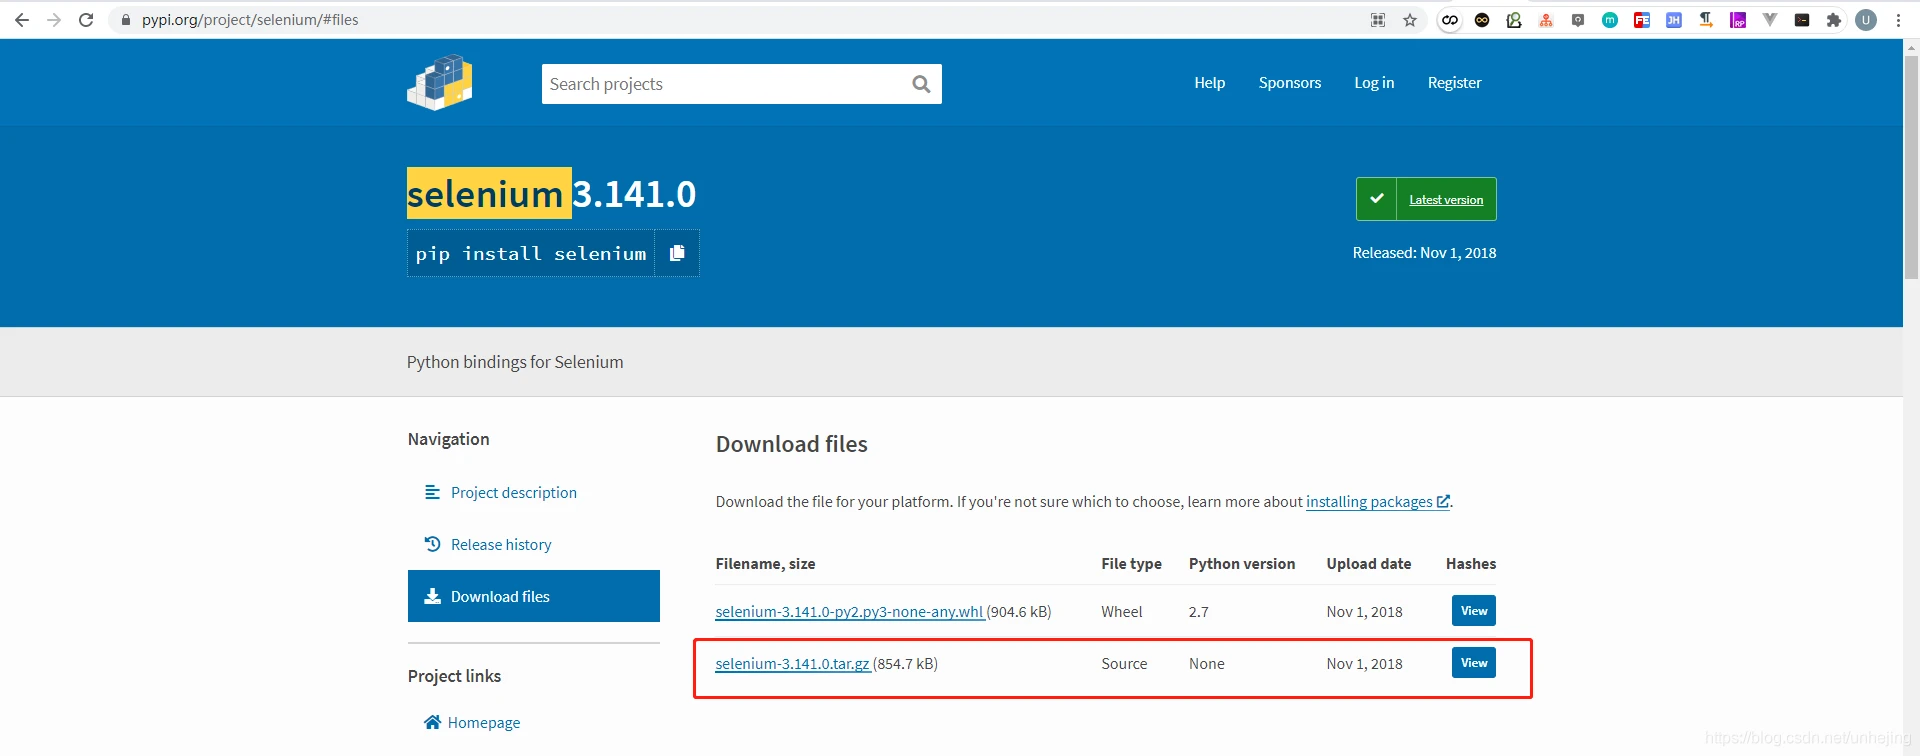Open site info via the lock icon
This screenshot has height=756, width=1920.
point(126,20)
